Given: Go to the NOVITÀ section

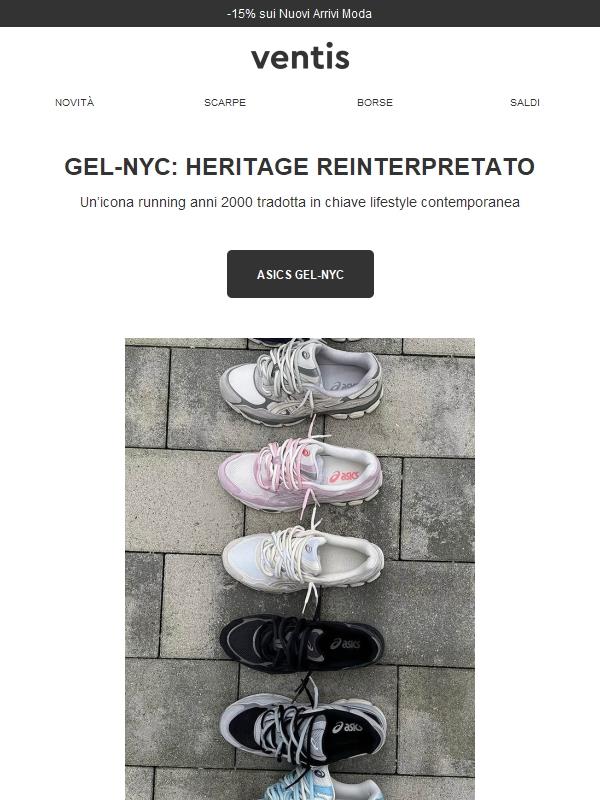Looking at the screenshot, I should coord(74,102).
